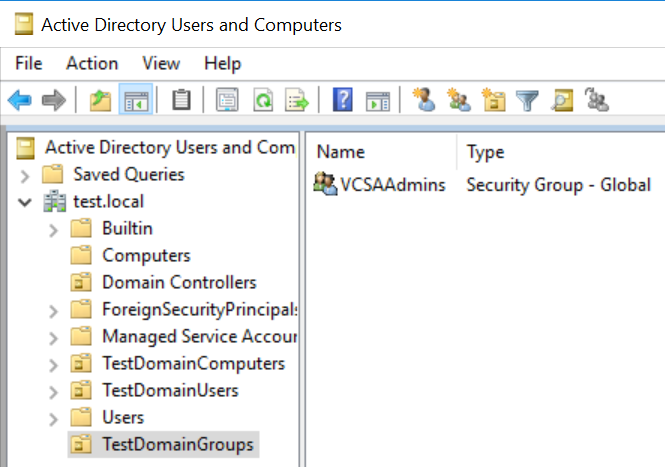Viewport: 665px width, 467px height.
Task: Click Active Directory title bar app icon
Action: 24,24
